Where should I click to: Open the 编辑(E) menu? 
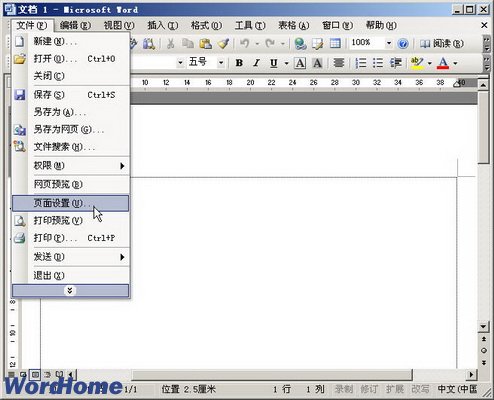click(x=75, y=25)
